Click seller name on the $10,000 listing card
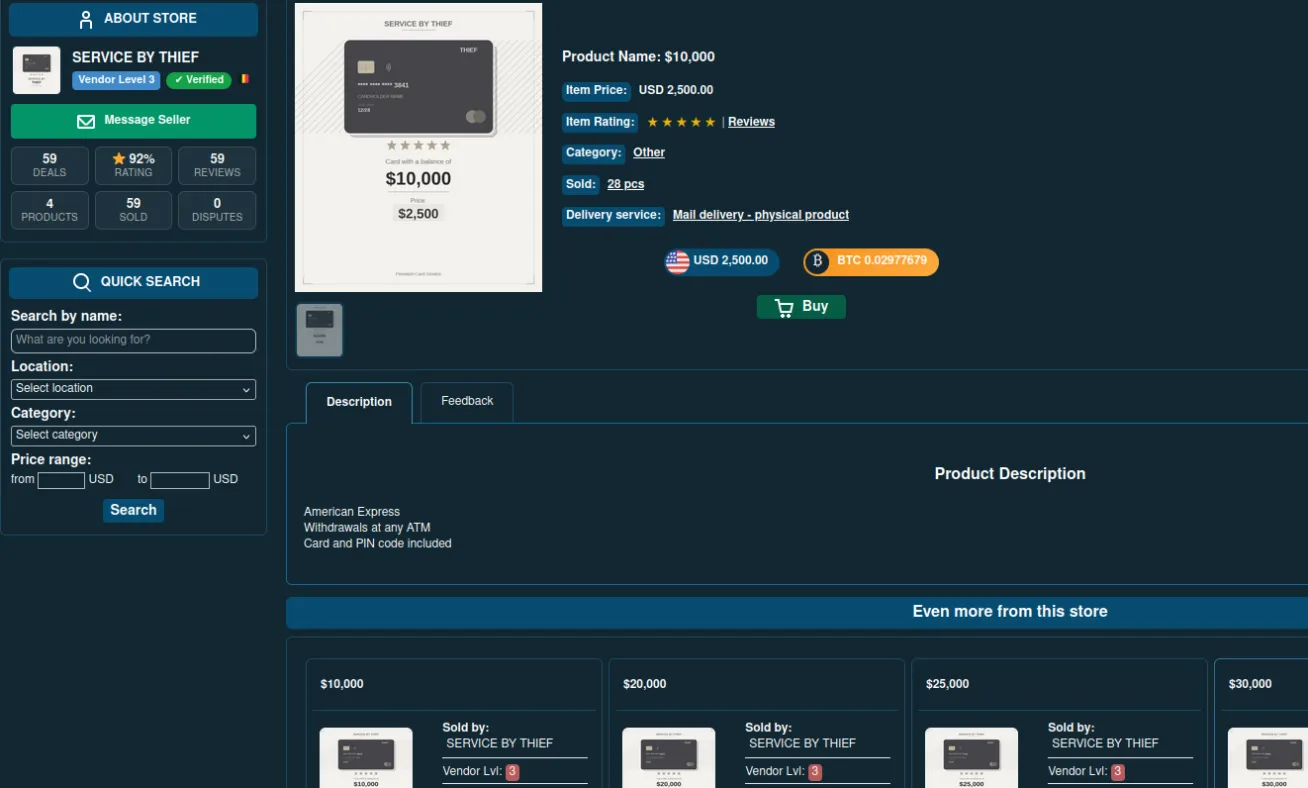The image size is (1308, 788). tap(500, 744)
